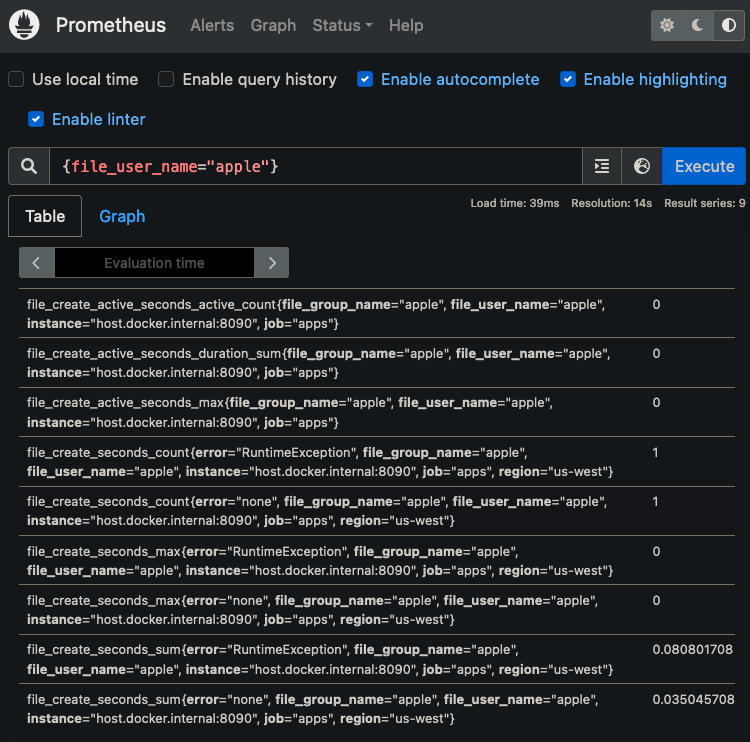
Task: Open the Graph nav link
Action: (x=273, y=25)
